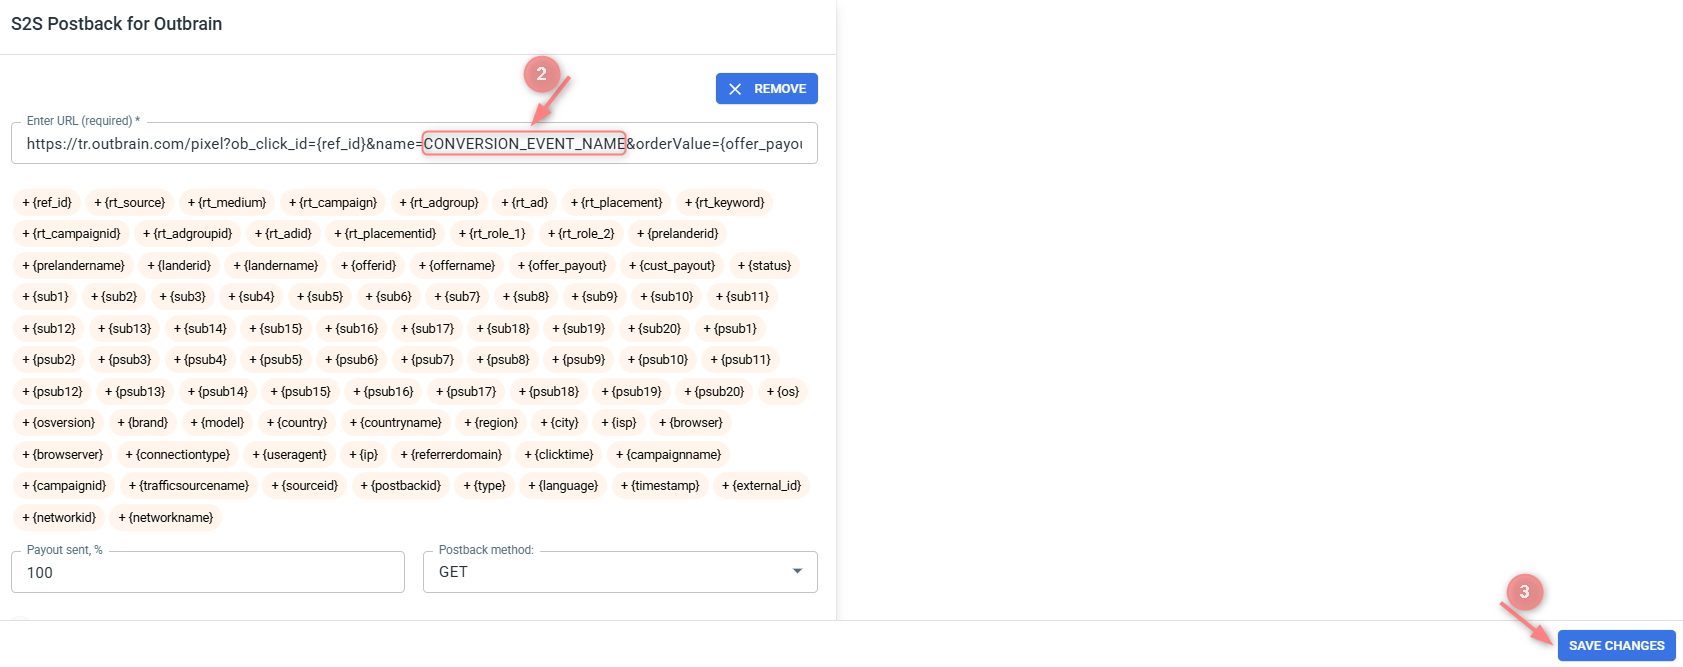The image size is (1683, 667).
Task: Add the {psub20} token
Action: pos(714,392)
